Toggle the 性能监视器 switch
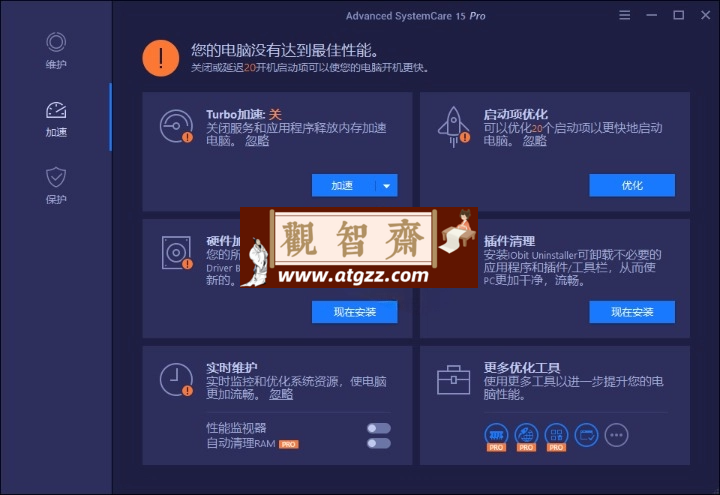Image resolution: width=720 pixels, height=495 pixels. tap(379, 428)
